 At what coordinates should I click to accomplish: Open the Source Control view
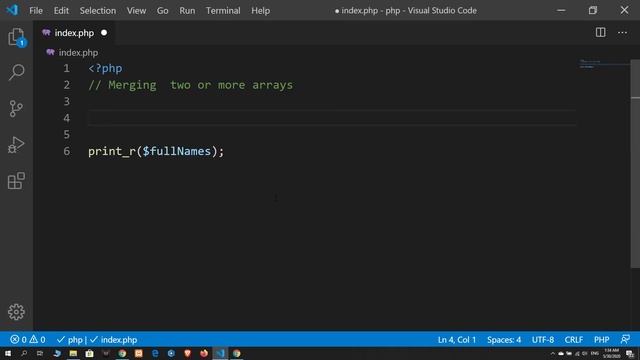(16, 109)
